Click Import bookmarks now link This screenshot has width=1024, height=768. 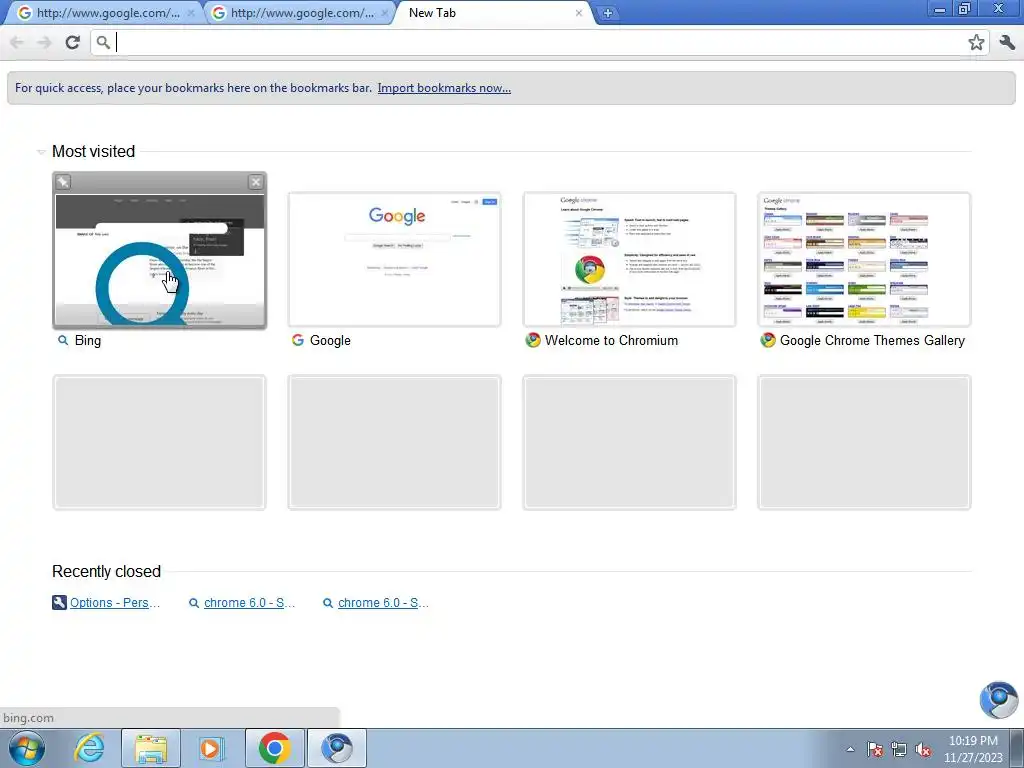pos(444,88)
